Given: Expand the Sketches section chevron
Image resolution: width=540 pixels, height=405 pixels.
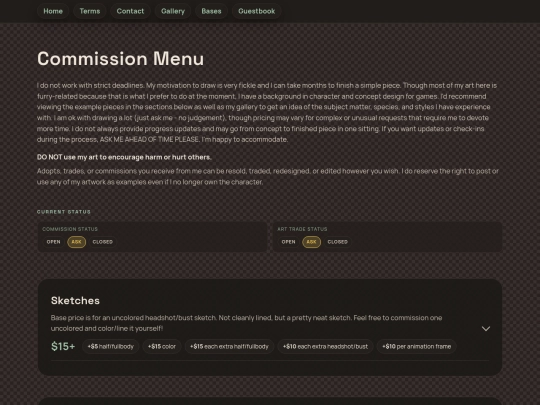Looking at the screenshot, I should pyautogui.click(x=486, y=329).
